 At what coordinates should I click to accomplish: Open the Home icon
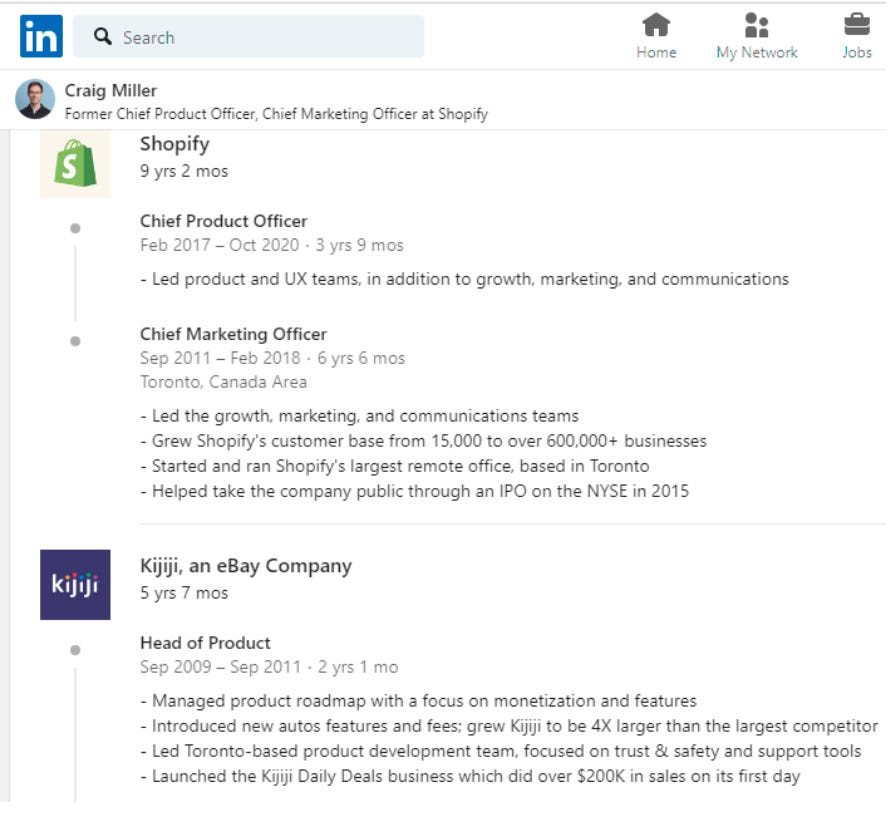tap(656, 25)
